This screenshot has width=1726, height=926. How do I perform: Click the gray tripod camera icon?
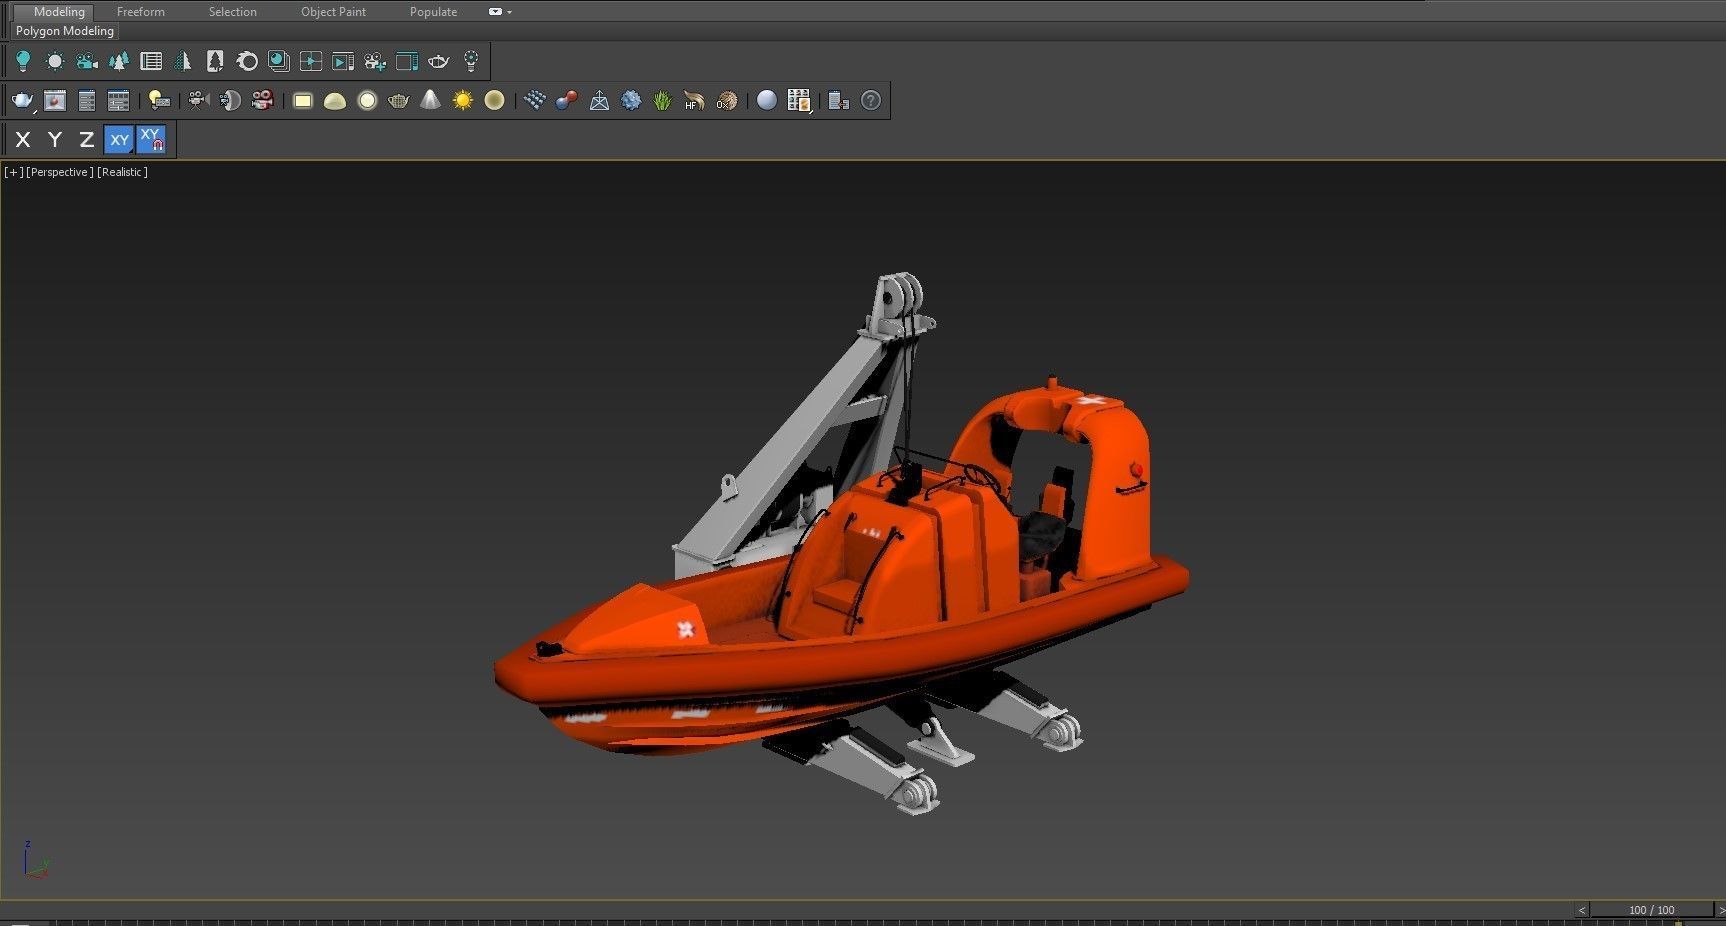pos(198,100)
